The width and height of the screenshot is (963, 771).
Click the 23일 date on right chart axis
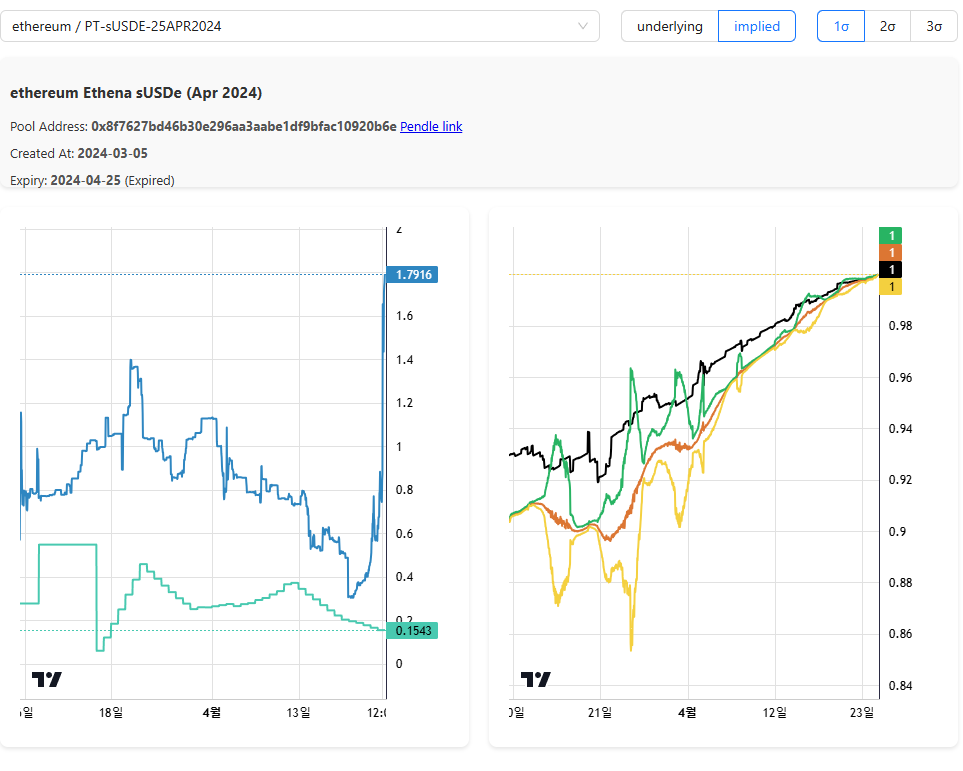click(862, 713)
